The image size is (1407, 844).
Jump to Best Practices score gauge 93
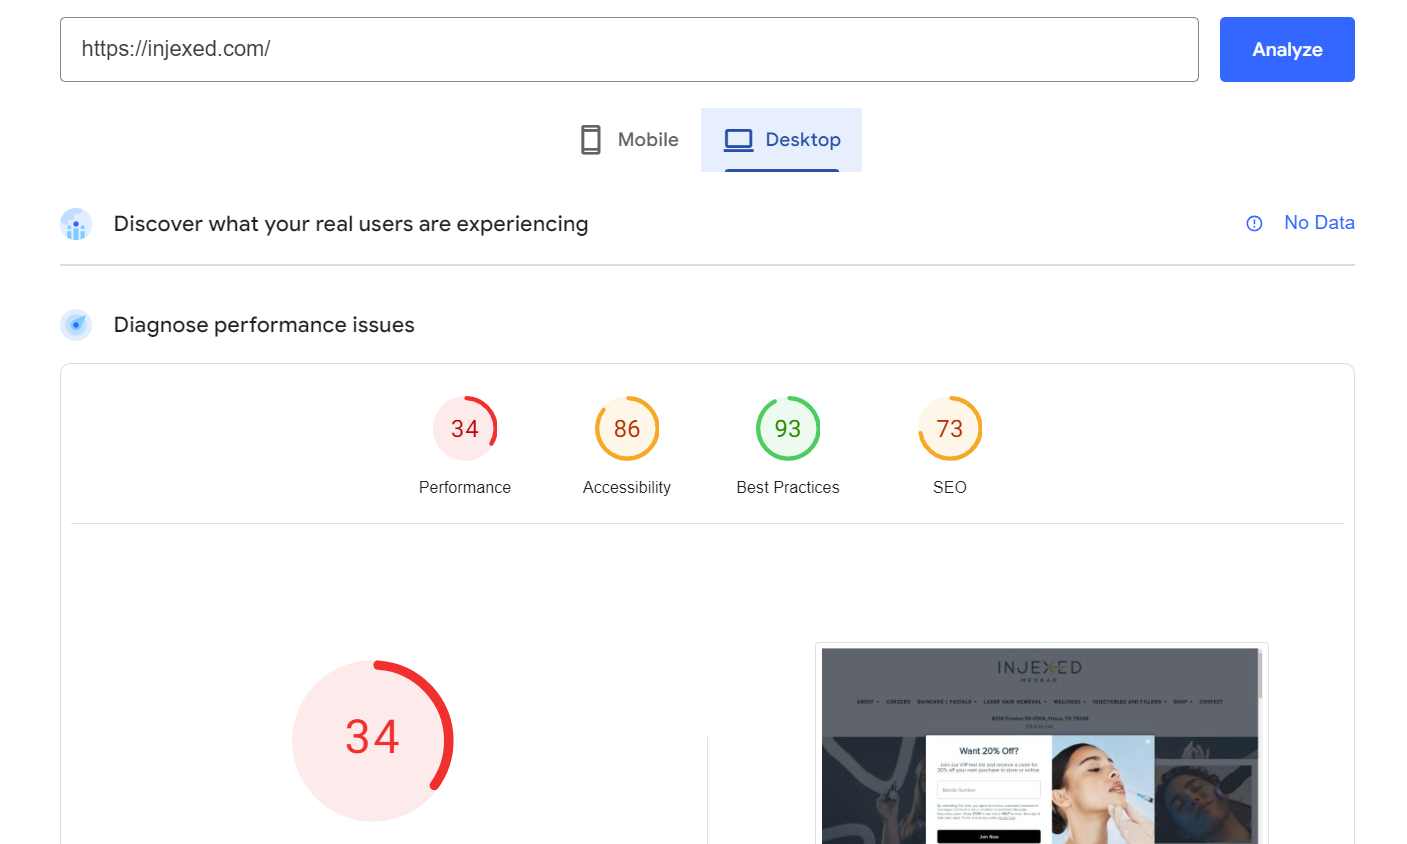pyautogui.click(x=788, y=428)
